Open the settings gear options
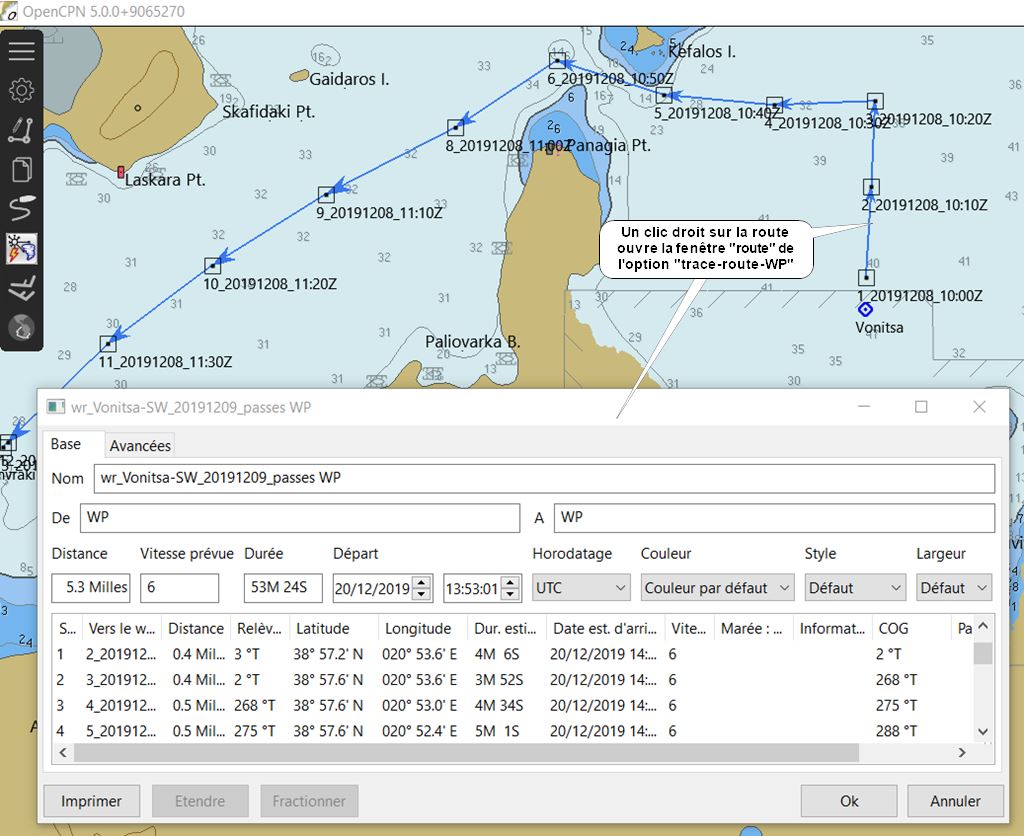This screenshot has height=836, width=1024. (x=22, y=91)
